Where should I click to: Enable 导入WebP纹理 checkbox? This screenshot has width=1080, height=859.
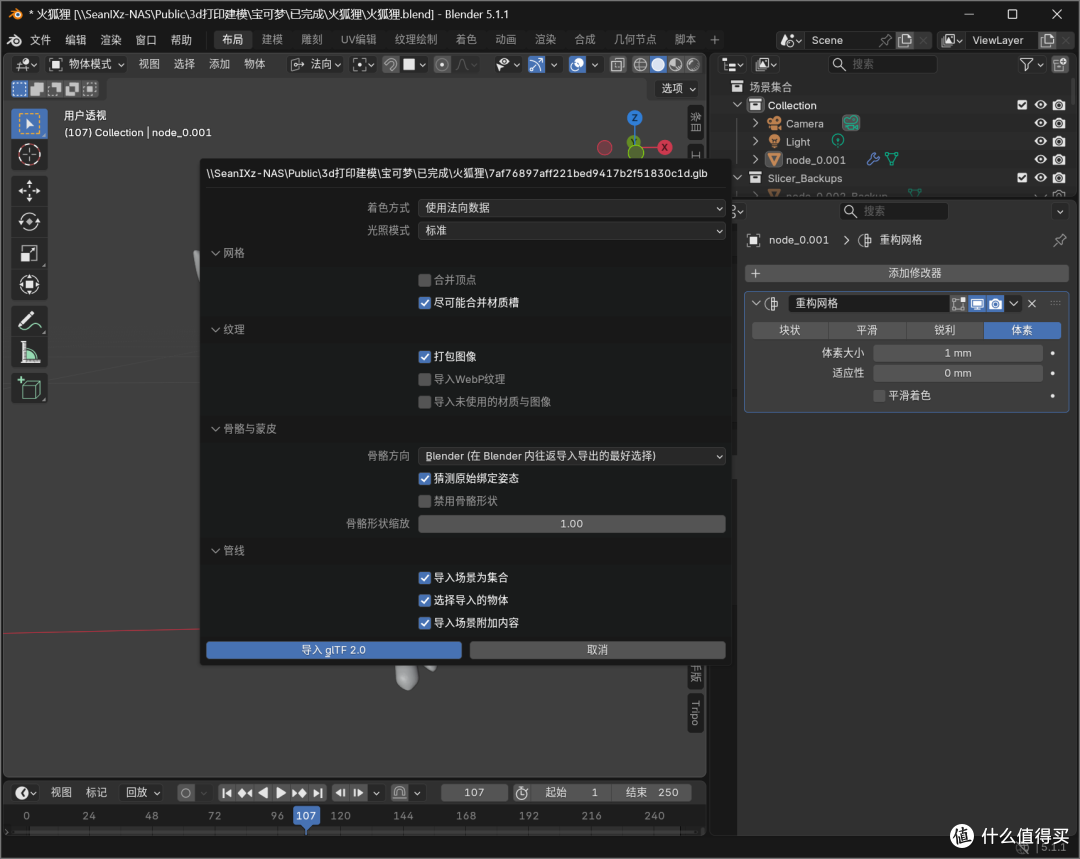[x=425, y=380]
